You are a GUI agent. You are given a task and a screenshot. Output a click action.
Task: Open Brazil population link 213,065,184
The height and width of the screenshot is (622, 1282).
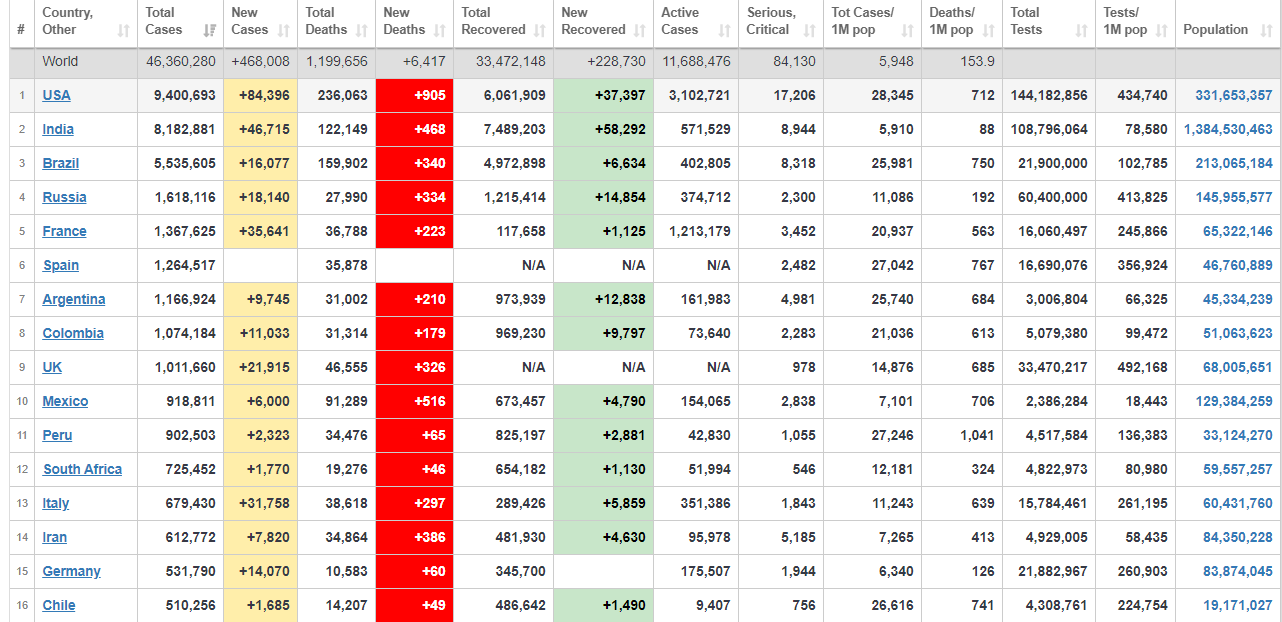1234,163
